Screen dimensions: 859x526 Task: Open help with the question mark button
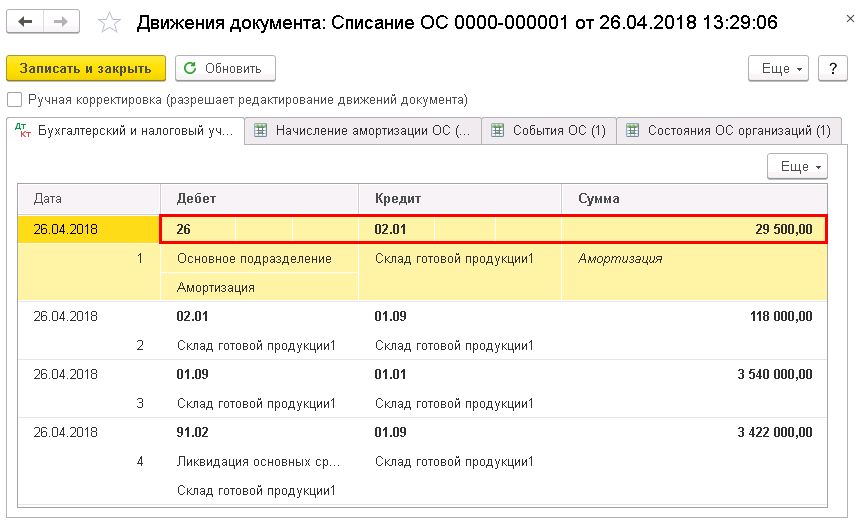(x=833, y=68)
